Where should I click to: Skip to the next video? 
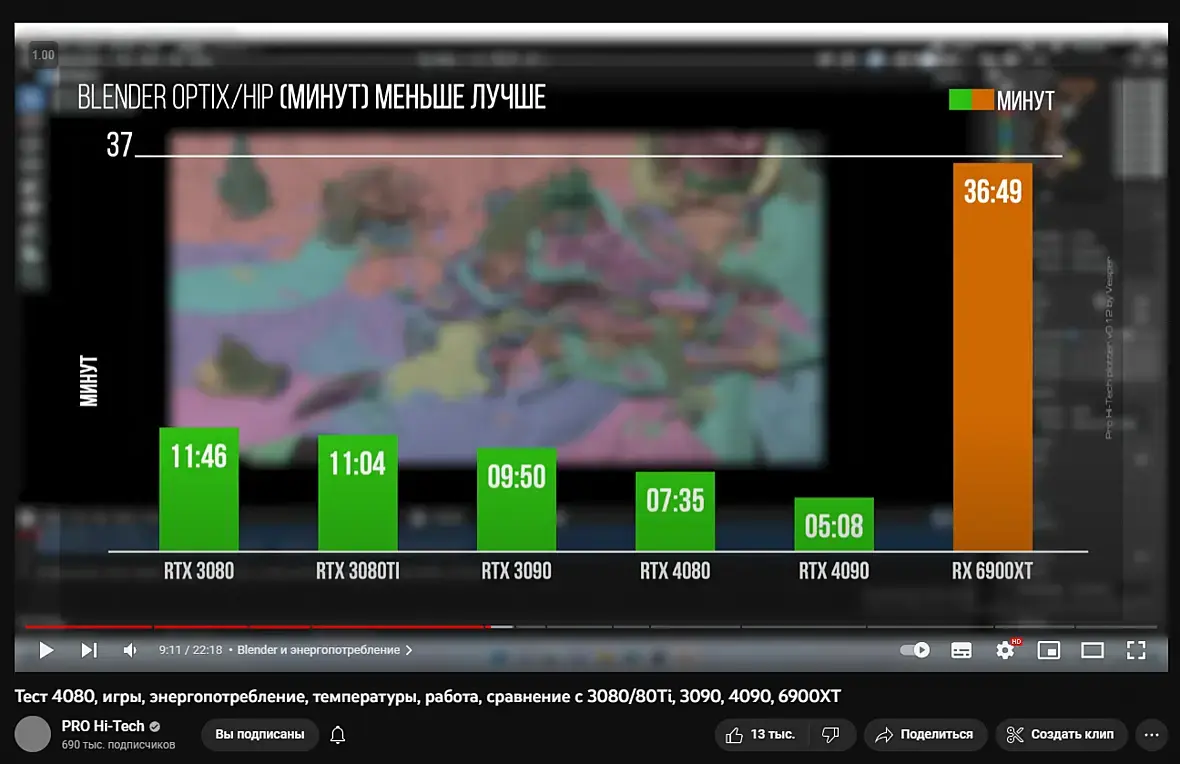tap(89, 650)
